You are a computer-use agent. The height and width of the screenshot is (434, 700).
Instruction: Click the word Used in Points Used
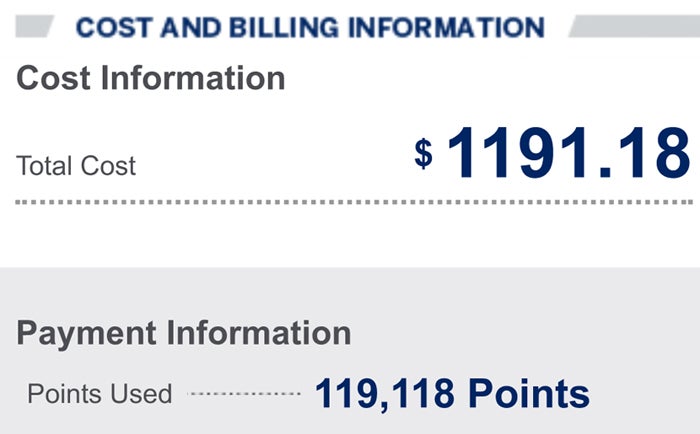141,394
